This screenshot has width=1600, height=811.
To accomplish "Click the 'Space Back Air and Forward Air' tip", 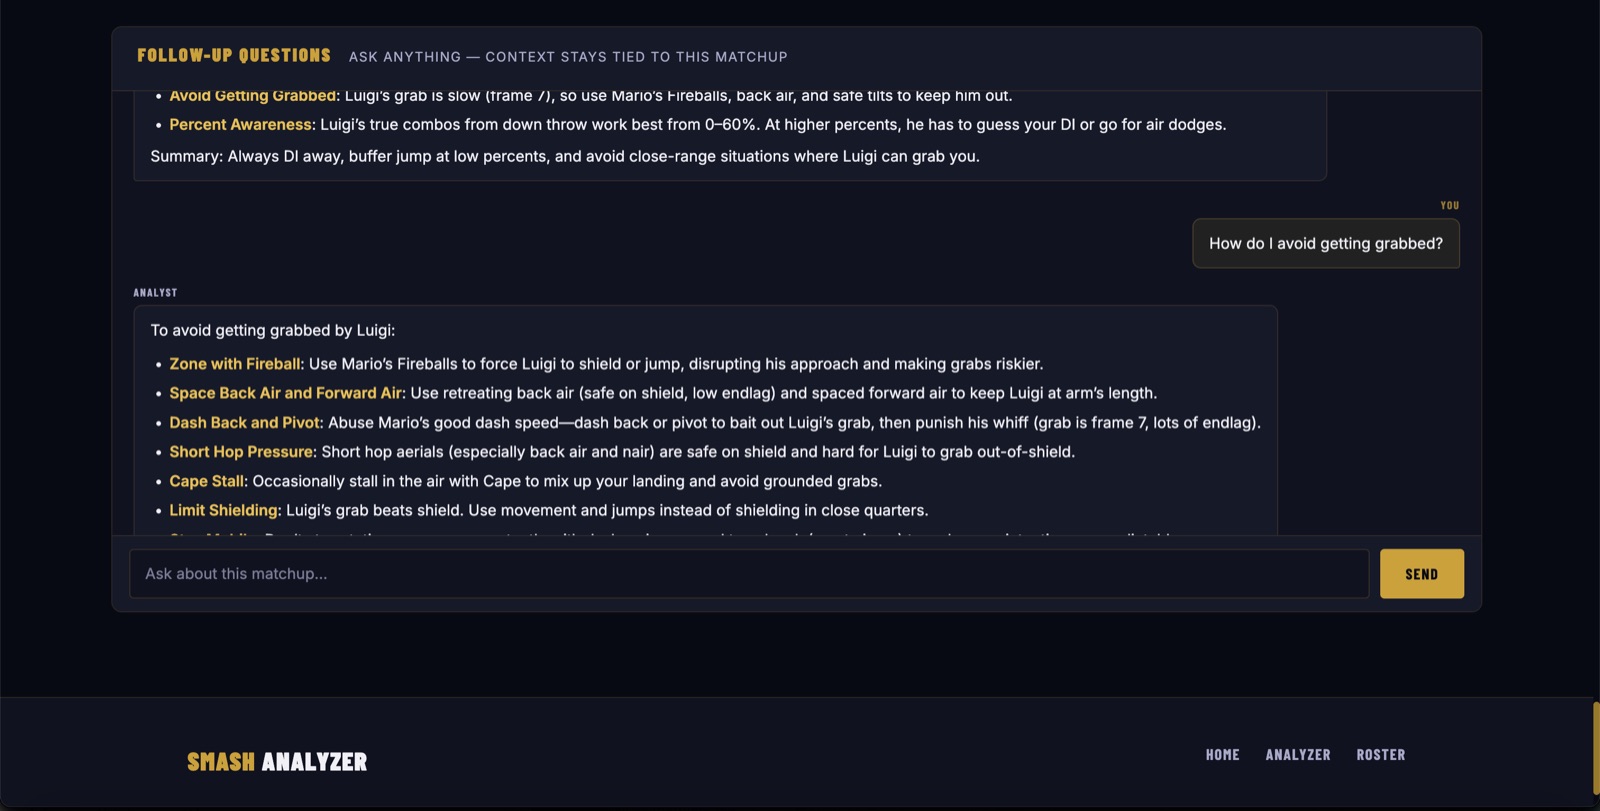I will point(285,393).
